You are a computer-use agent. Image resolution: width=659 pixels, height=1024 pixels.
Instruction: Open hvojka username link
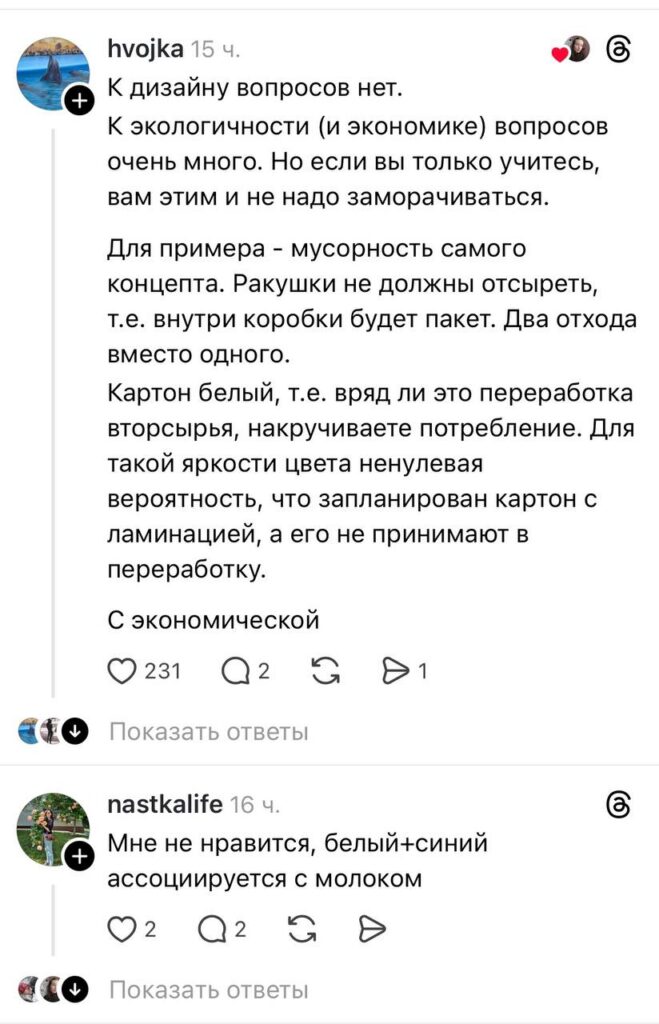(145, 49)
